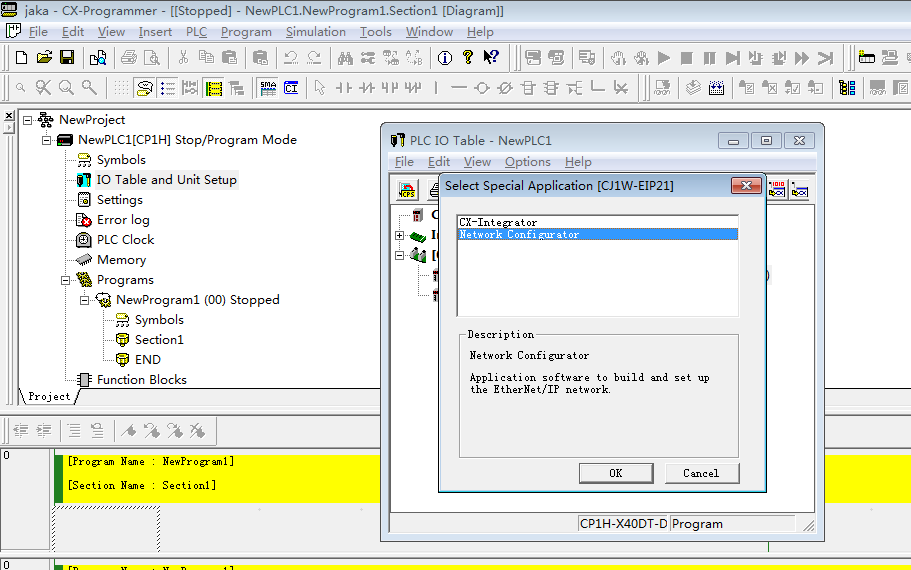Click the yellow question mark Help icon
The image size is (911, 570).
pos(467,58)
